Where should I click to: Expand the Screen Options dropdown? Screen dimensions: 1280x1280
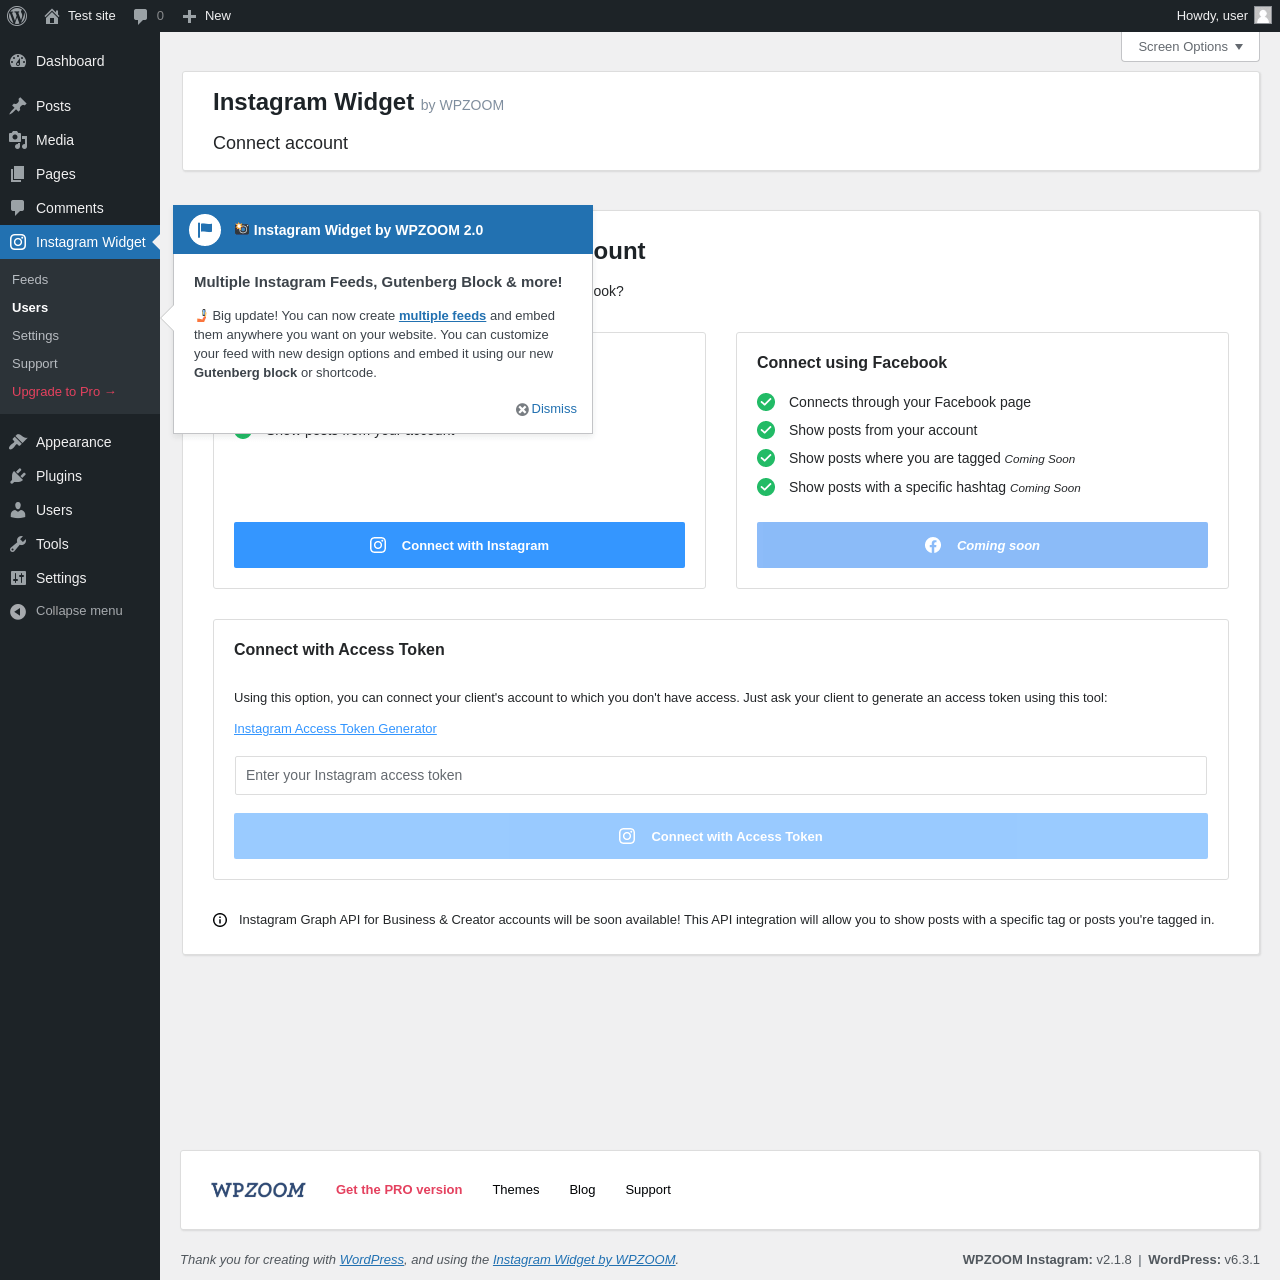(1190, 47)
